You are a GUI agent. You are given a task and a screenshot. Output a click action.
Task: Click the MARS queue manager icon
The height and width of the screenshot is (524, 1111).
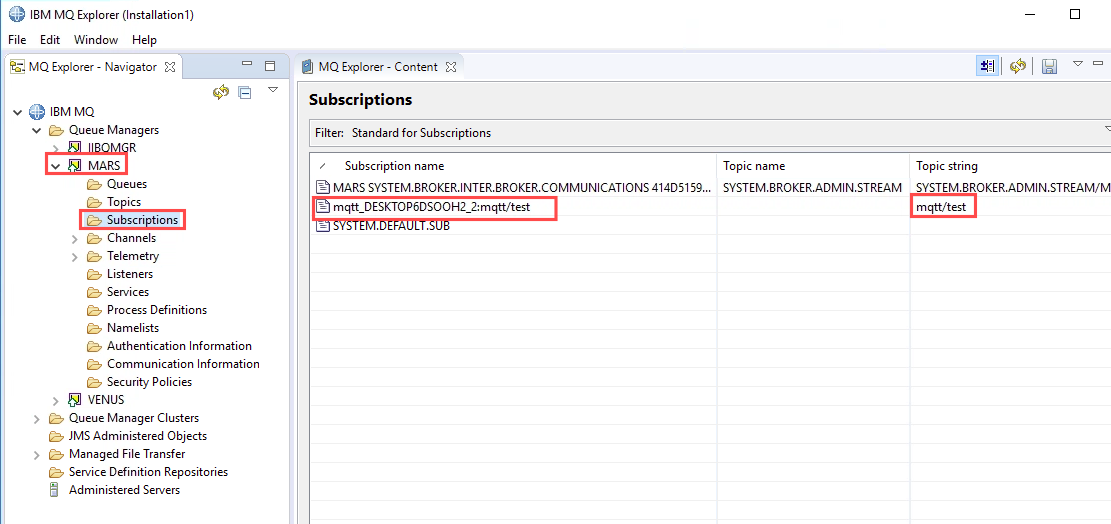click(x=75, y=166)
